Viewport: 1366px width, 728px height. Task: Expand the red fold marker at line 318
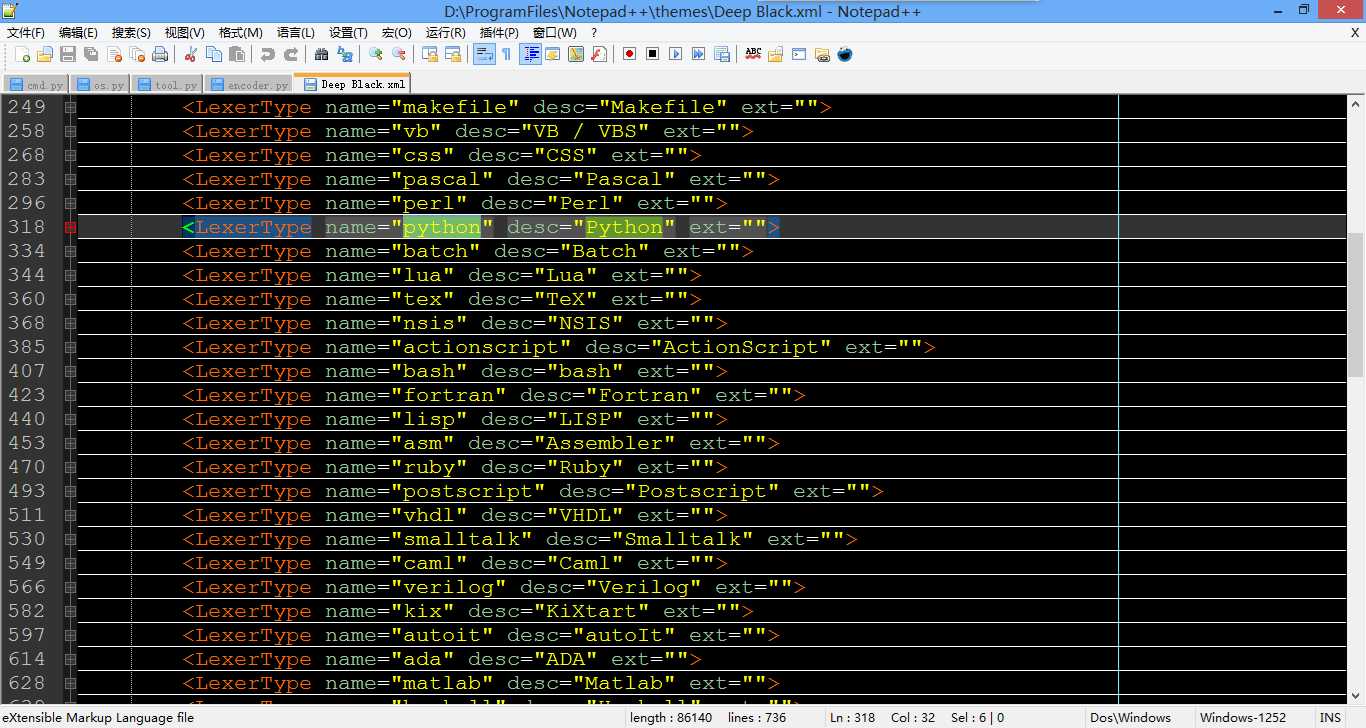pos(70,227)
